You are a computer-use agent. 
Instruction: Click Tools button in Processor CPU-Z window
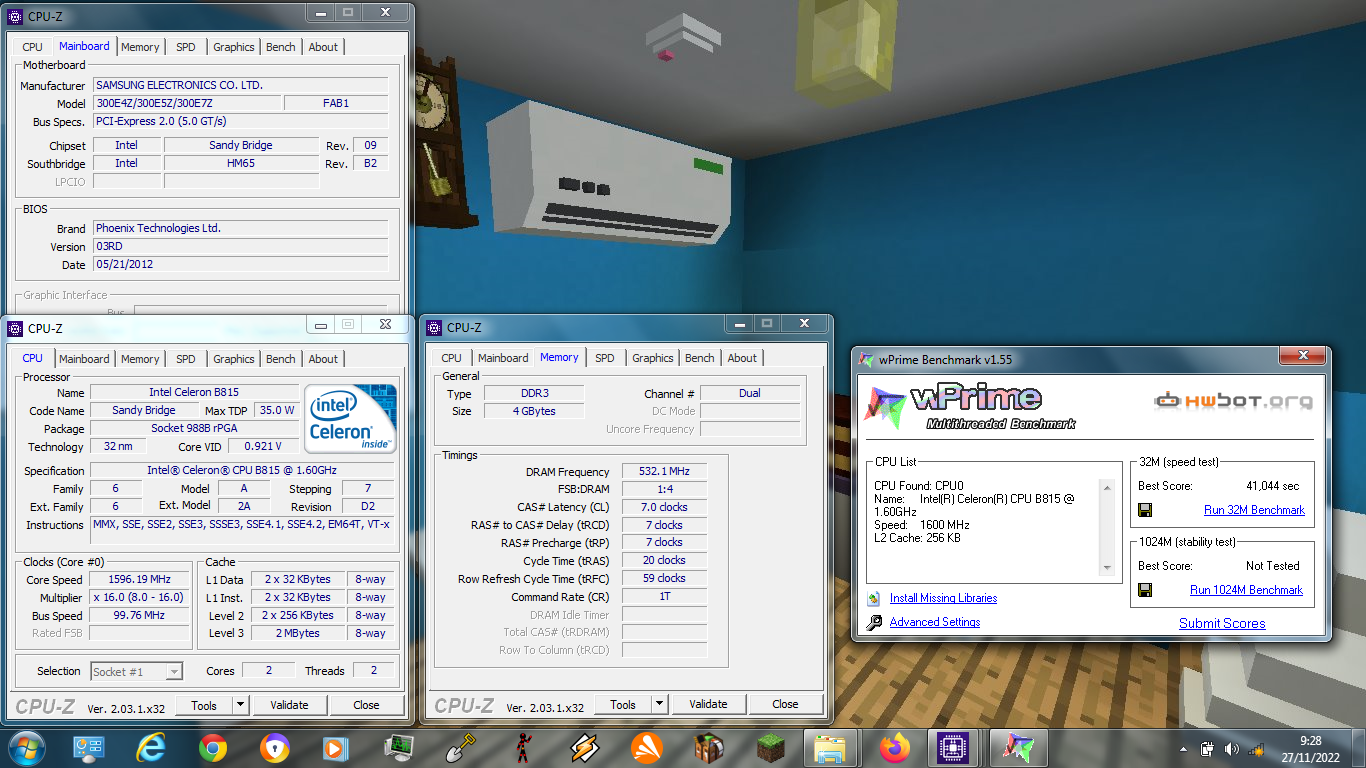[204, 705]
